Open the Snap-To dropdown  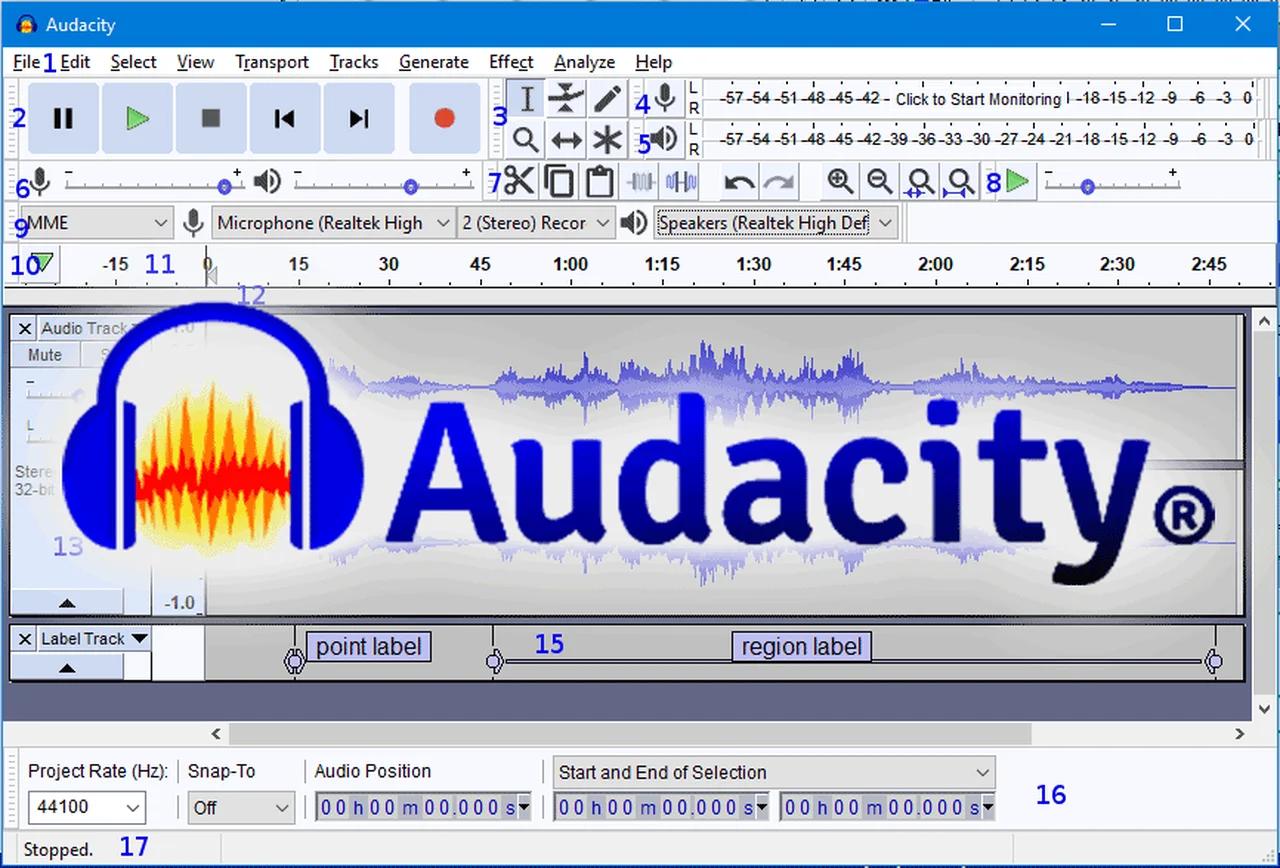[x=240, y=808]
